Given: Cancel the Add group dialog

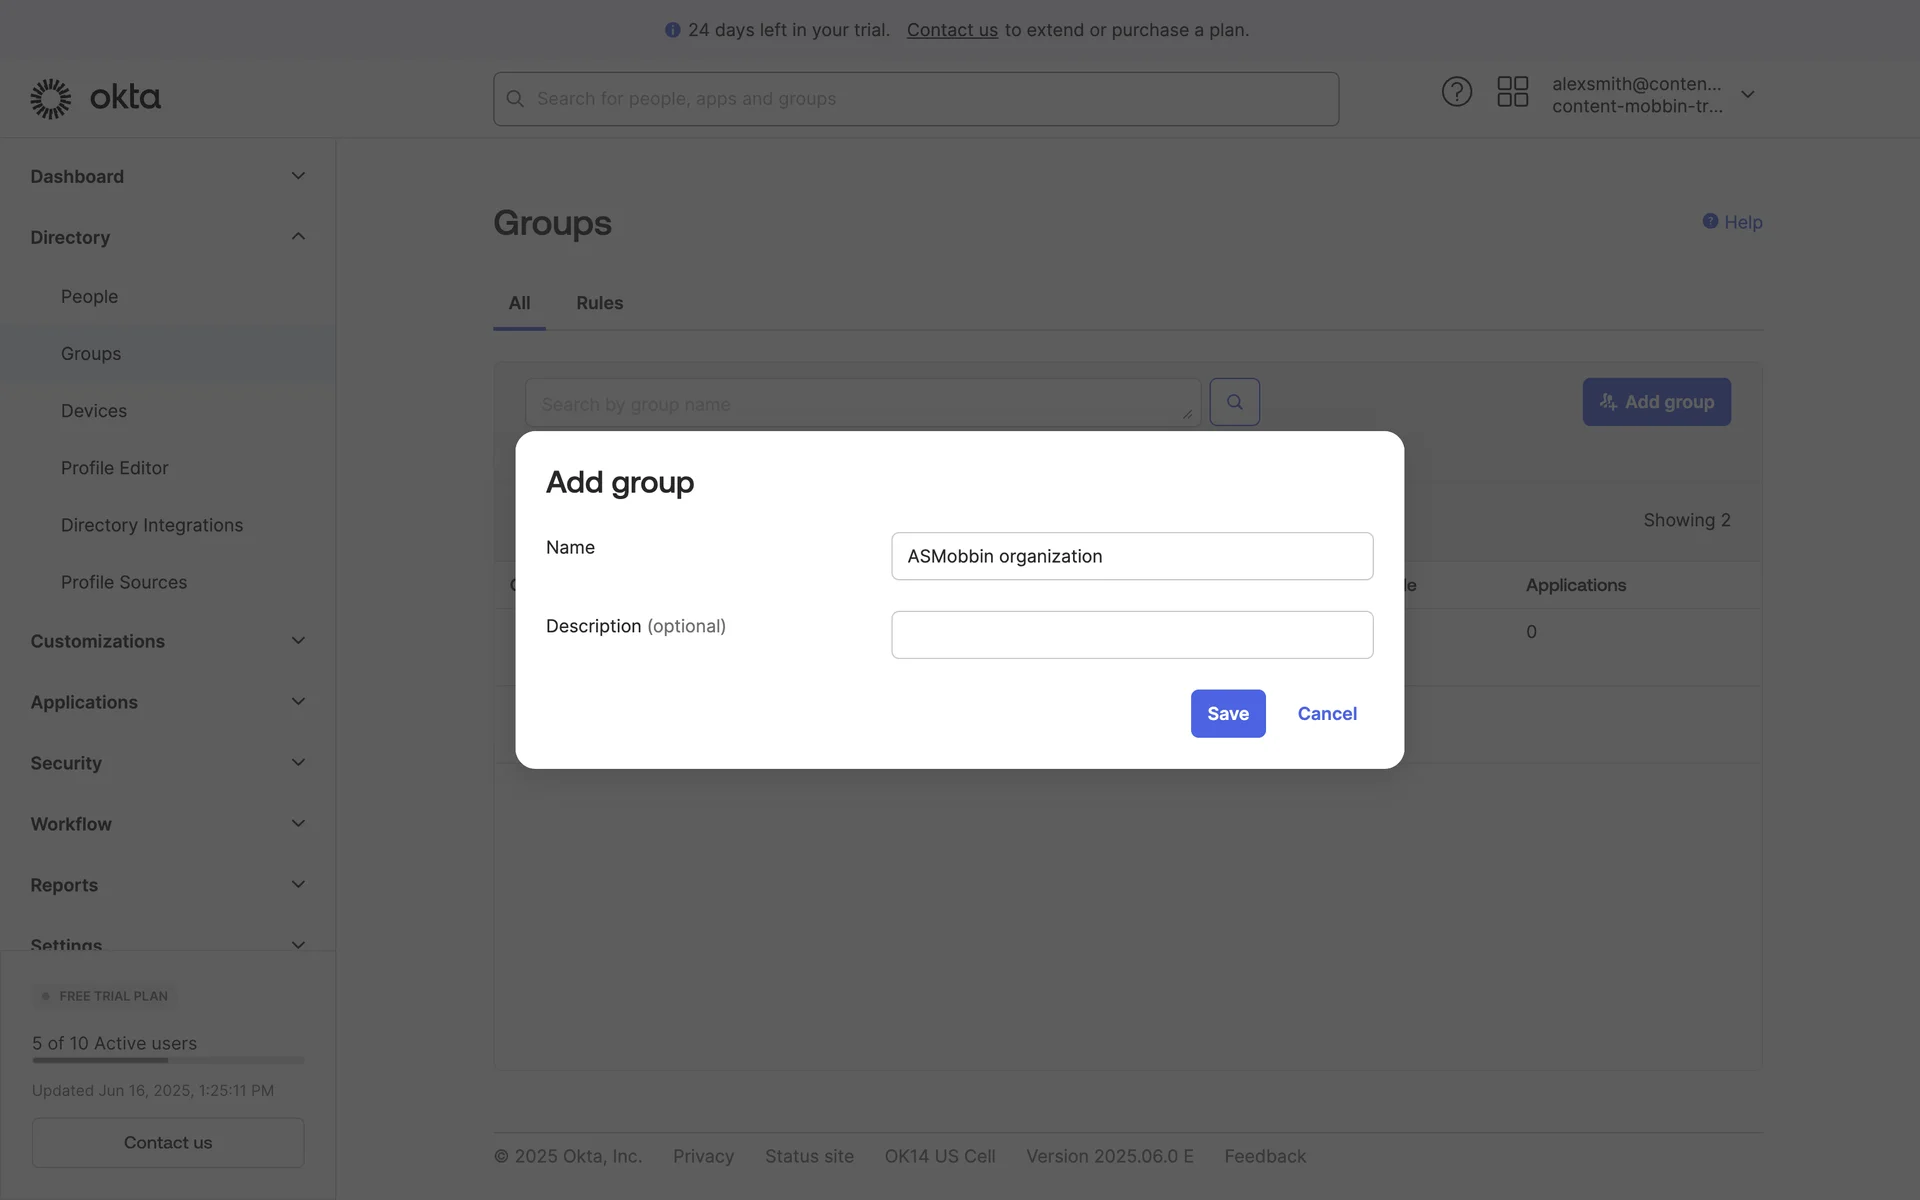Looking at the screenshot, I should 1326,713.
